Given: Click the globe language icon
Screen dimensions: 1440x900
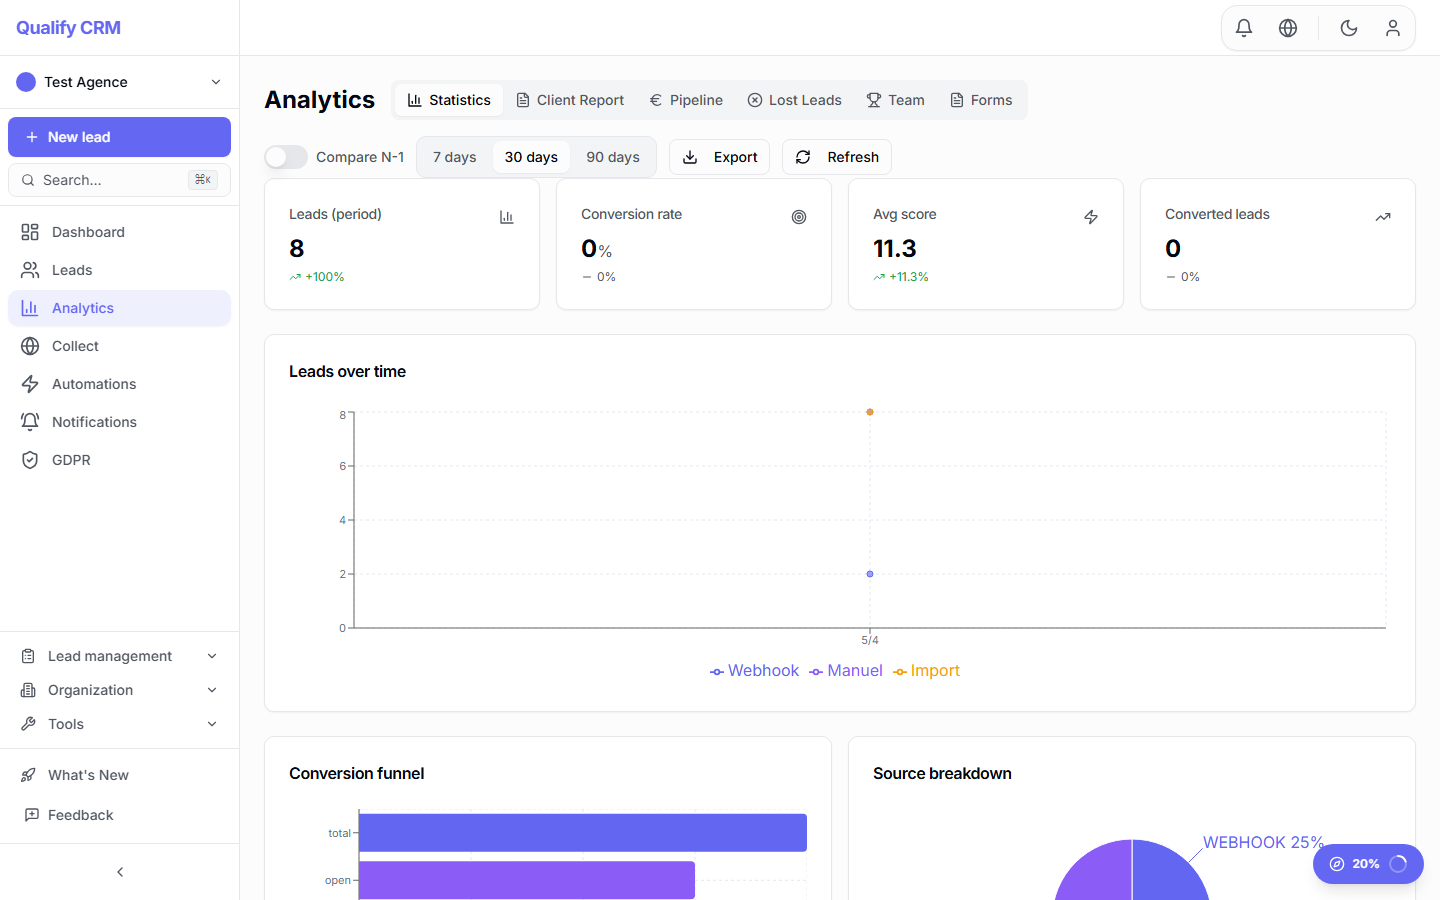Looking at the screenshot, I should click(x=1288, y=27).
